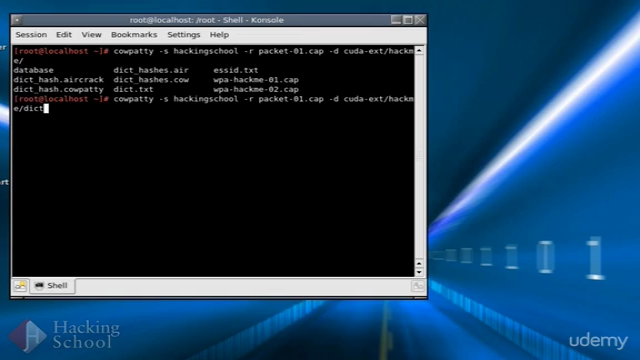Close the Konsole window
This screenshot has height=360, width=640.
[x=420, y=20]
